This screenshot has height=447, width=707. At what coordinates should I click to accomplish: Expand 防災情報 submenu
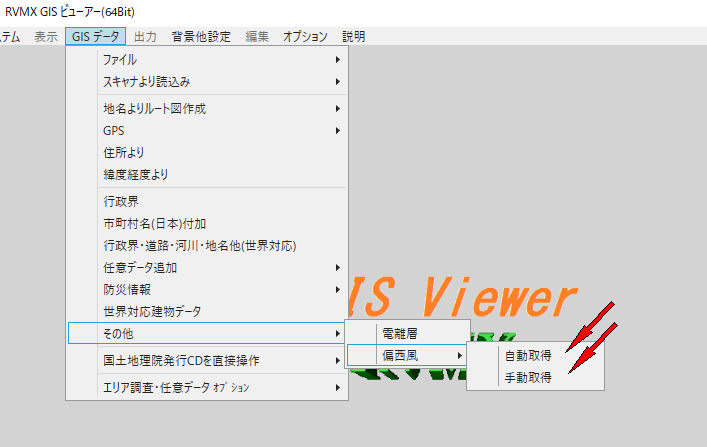(126, 289)
